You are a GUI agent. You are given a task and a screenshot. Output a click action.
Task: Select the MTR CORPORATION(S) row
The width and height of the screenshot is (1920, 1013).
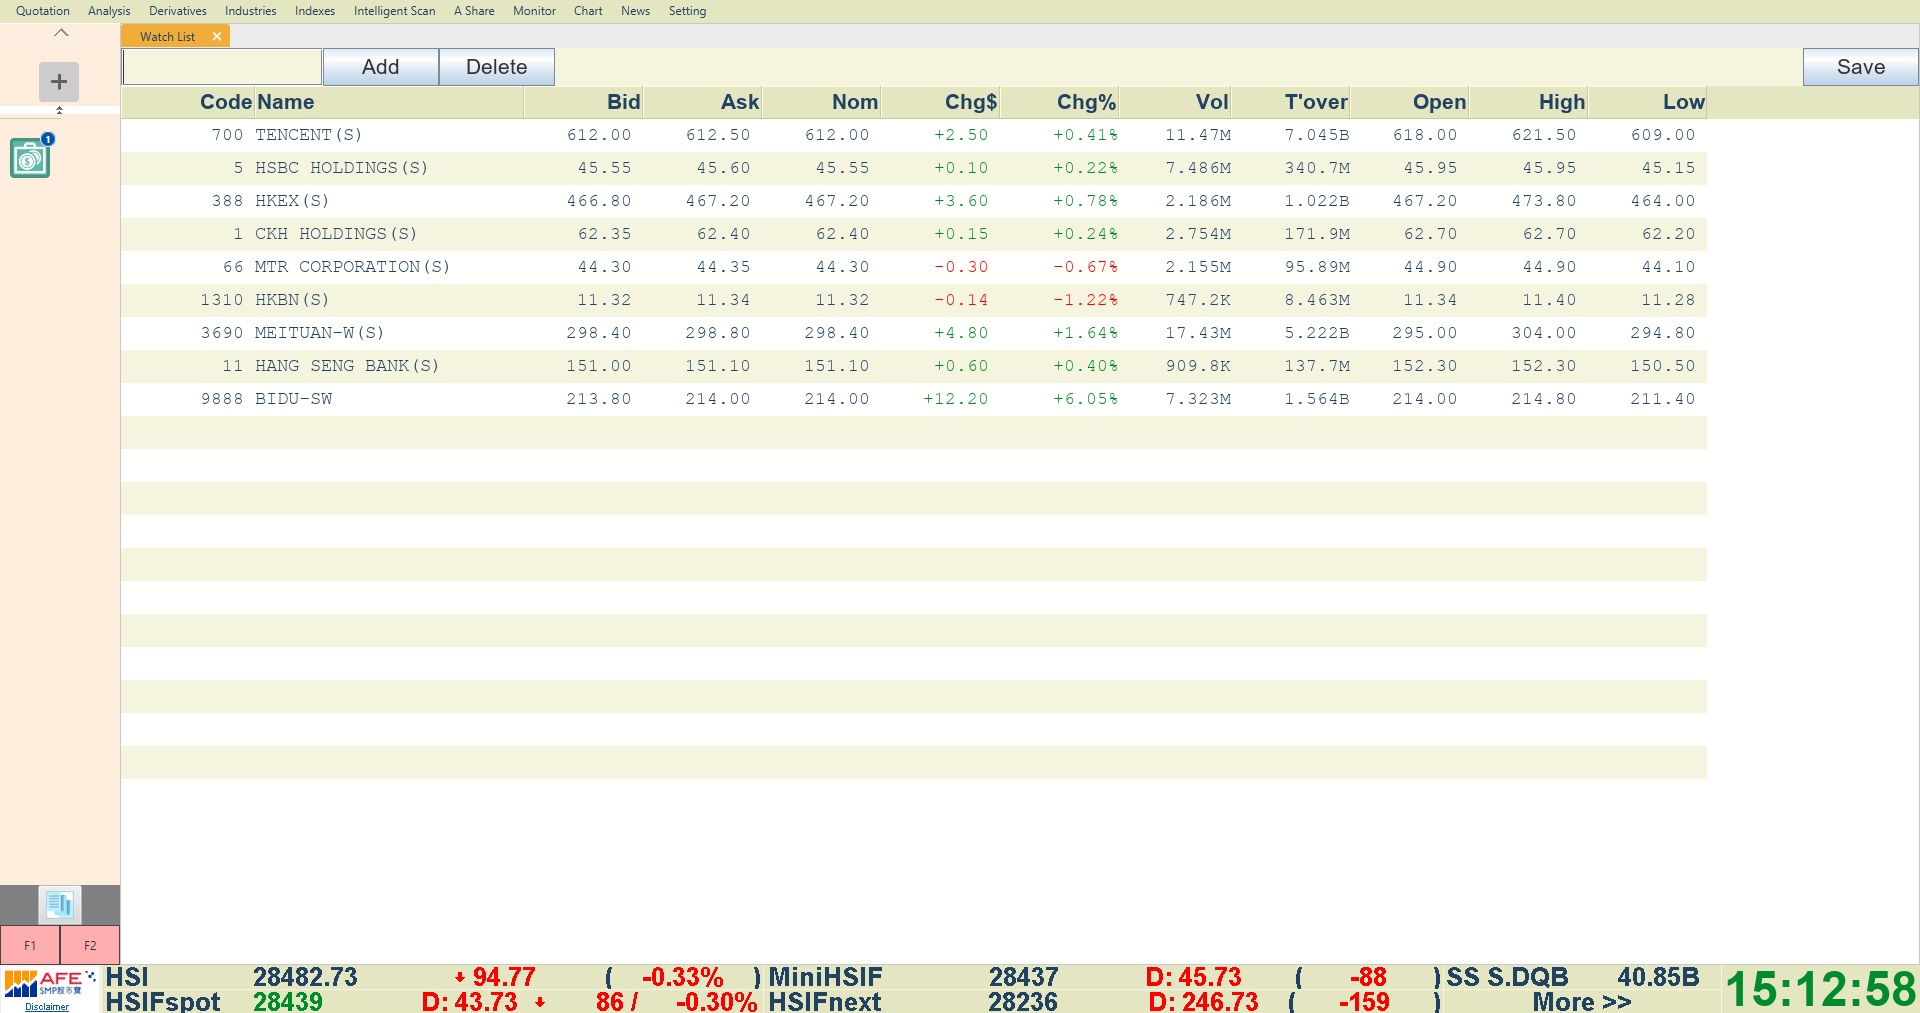click(x=914, y=267)
